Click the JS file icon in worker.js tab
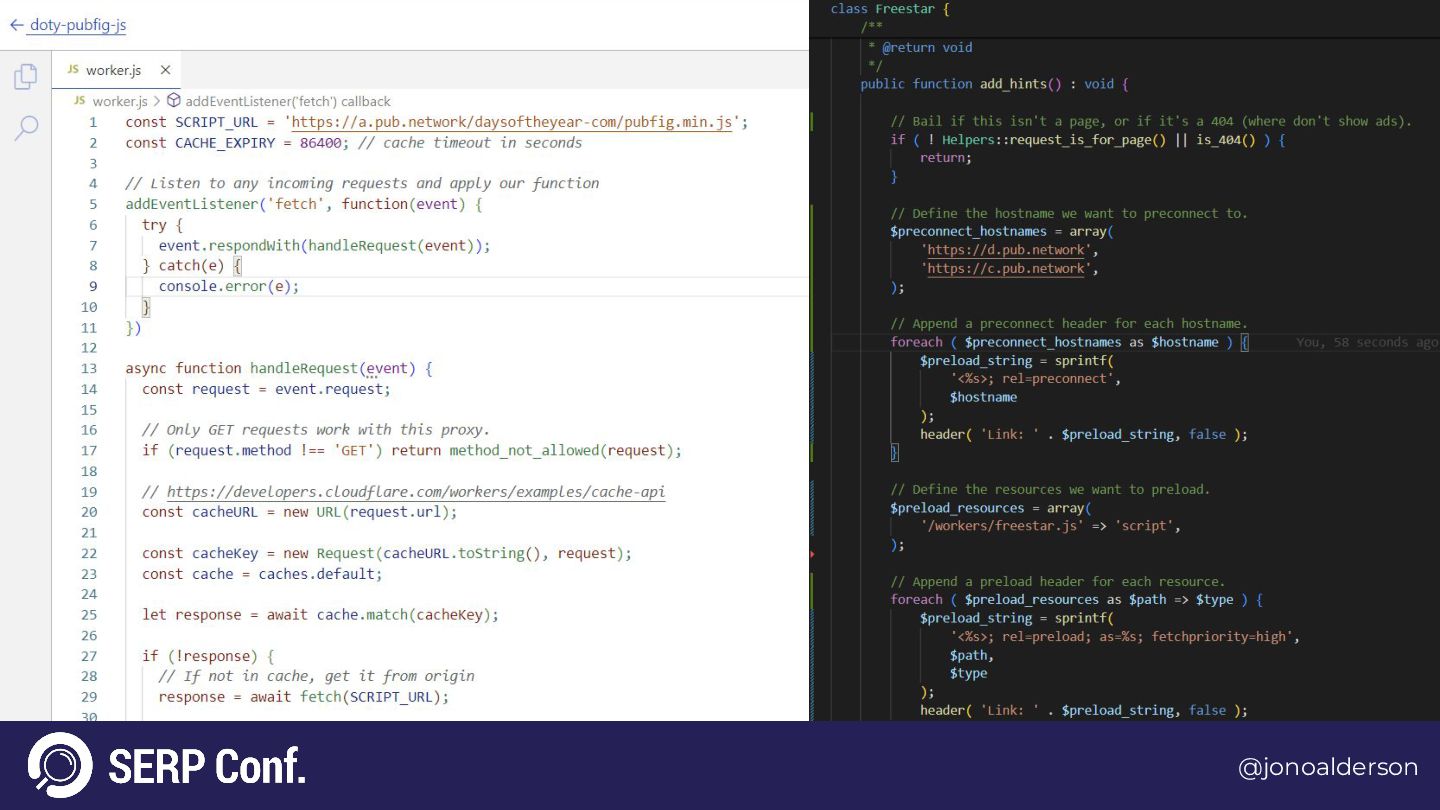 click(73, 70)
